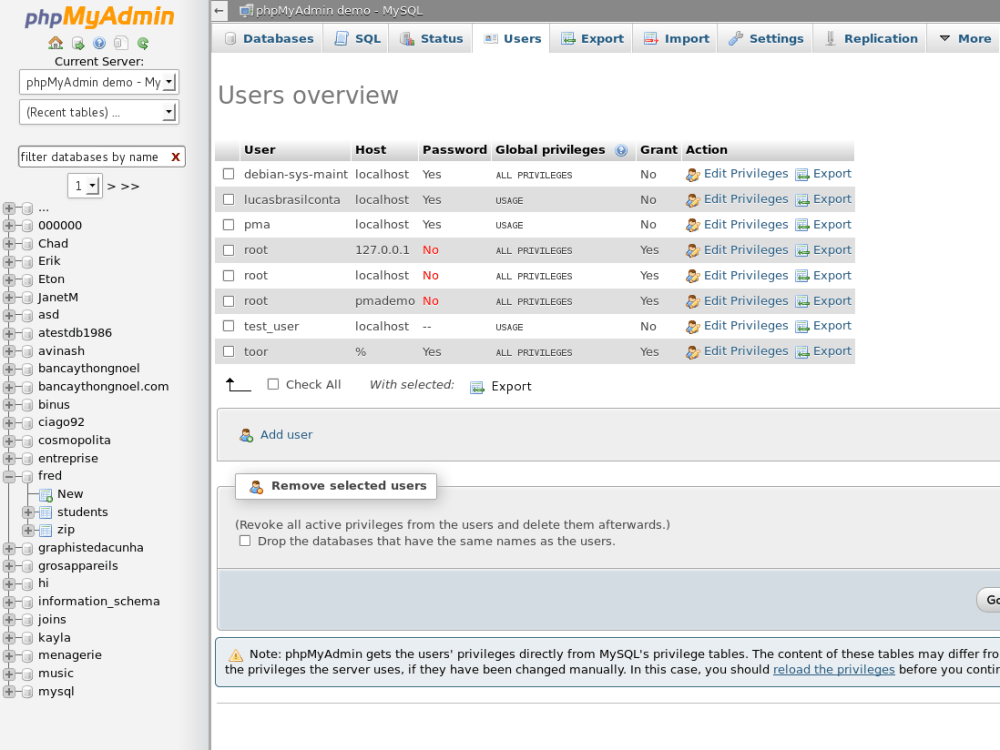Click Export icon for lucasbrasilconta row
This screenshot has height=750, width=1000.
point(802,200)
